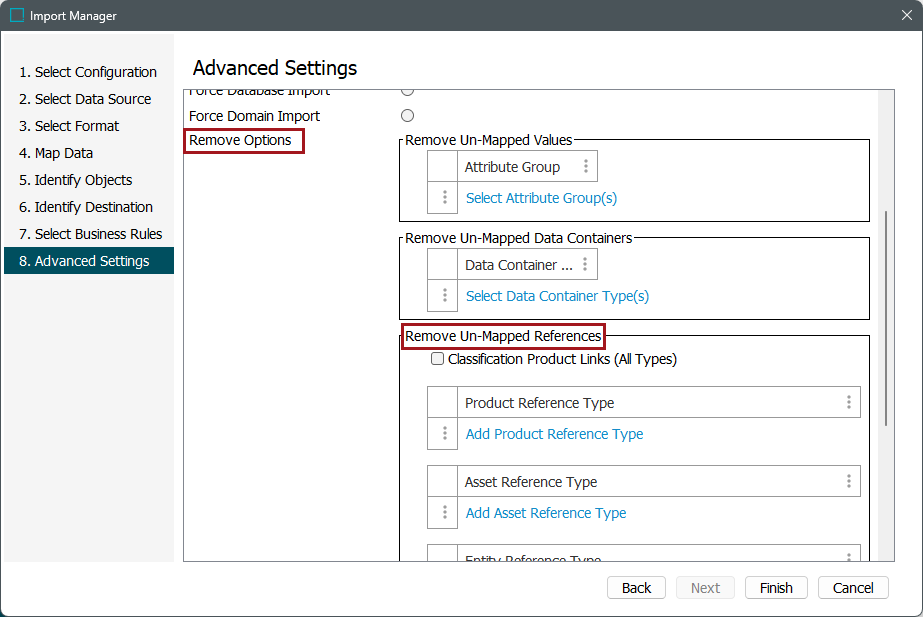
Task: Click Select Data Container Type(s) link
Action: (557, 296)
